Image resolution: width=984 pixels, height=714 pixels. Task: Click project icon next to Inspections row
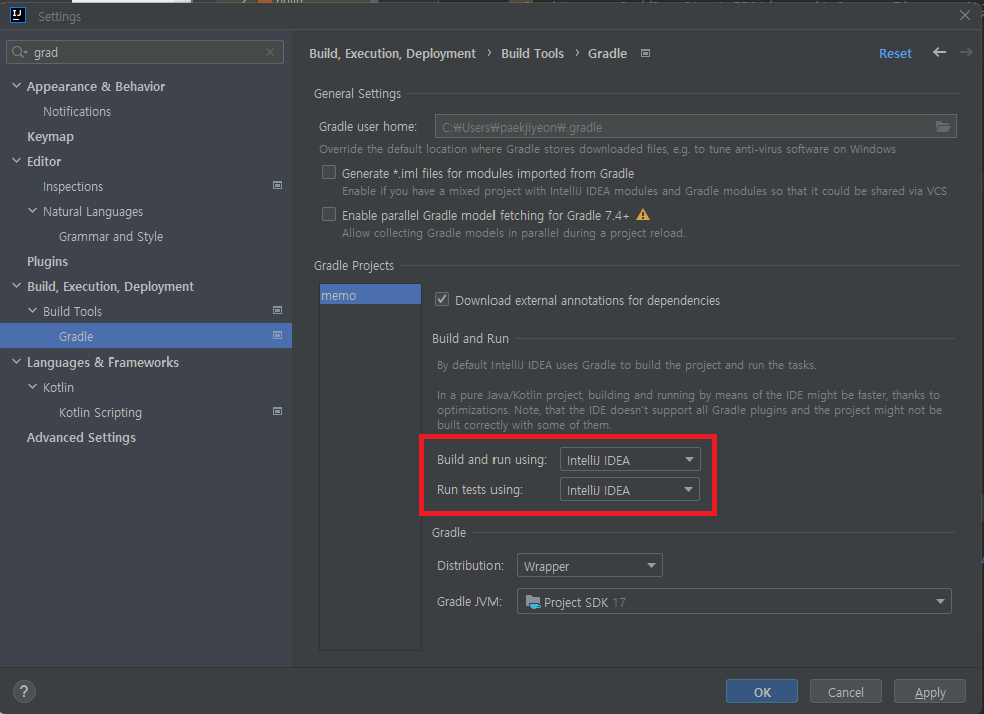tap(277, 185)
